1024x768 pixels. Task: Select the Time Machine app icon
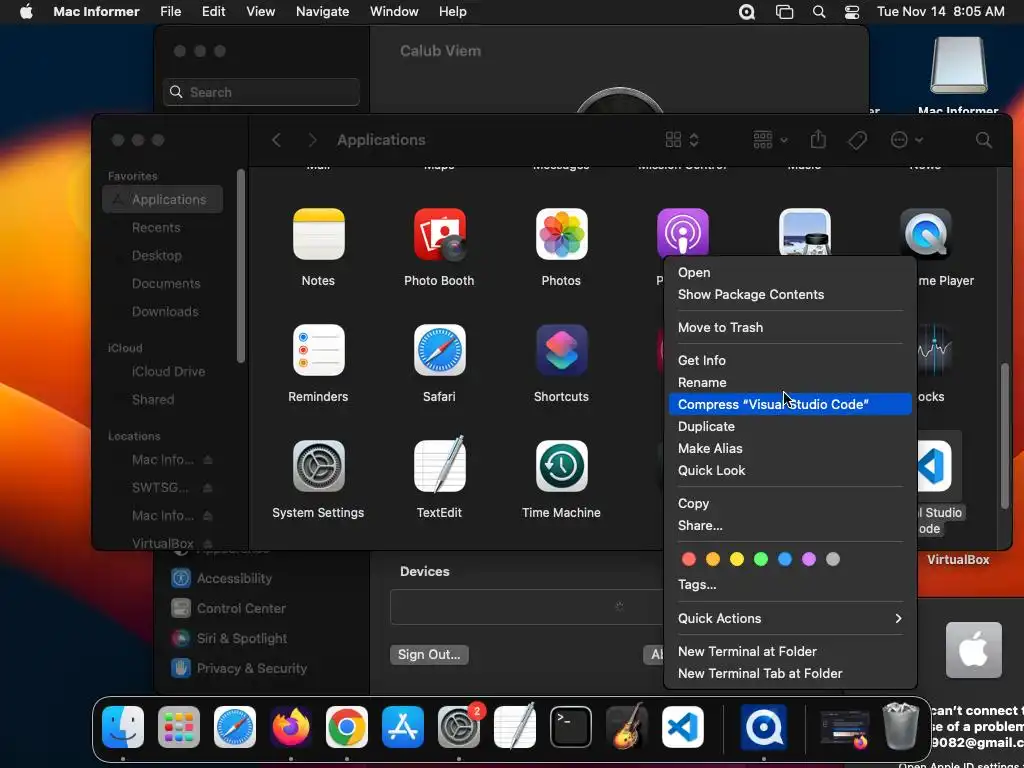point(561,466)
